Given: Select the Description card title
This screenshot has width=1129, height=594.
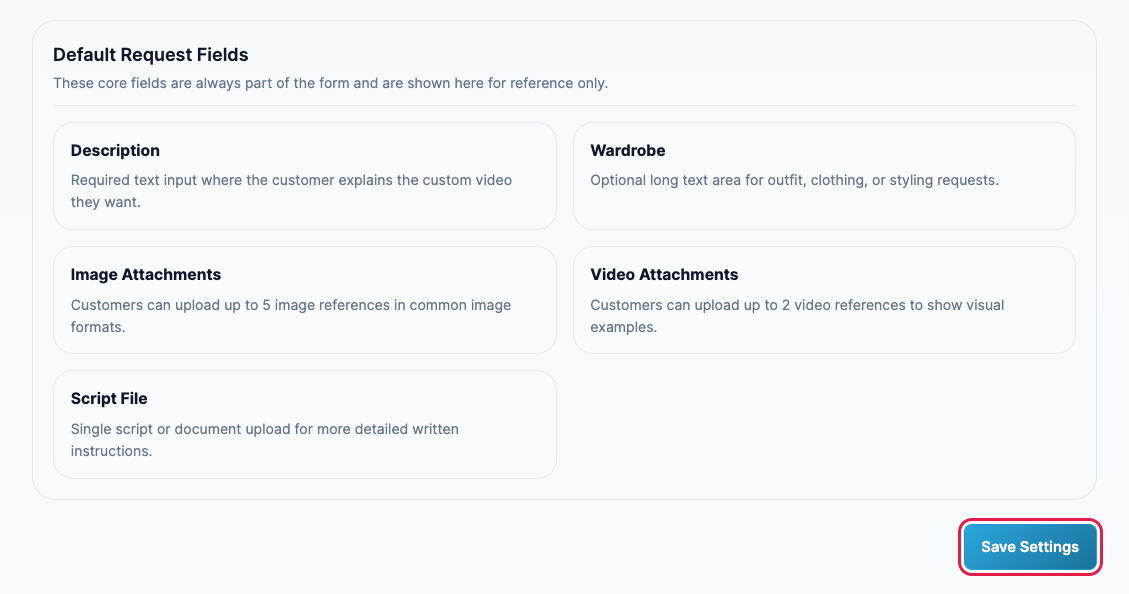Looking at the screenshot, I should (115, 150).
